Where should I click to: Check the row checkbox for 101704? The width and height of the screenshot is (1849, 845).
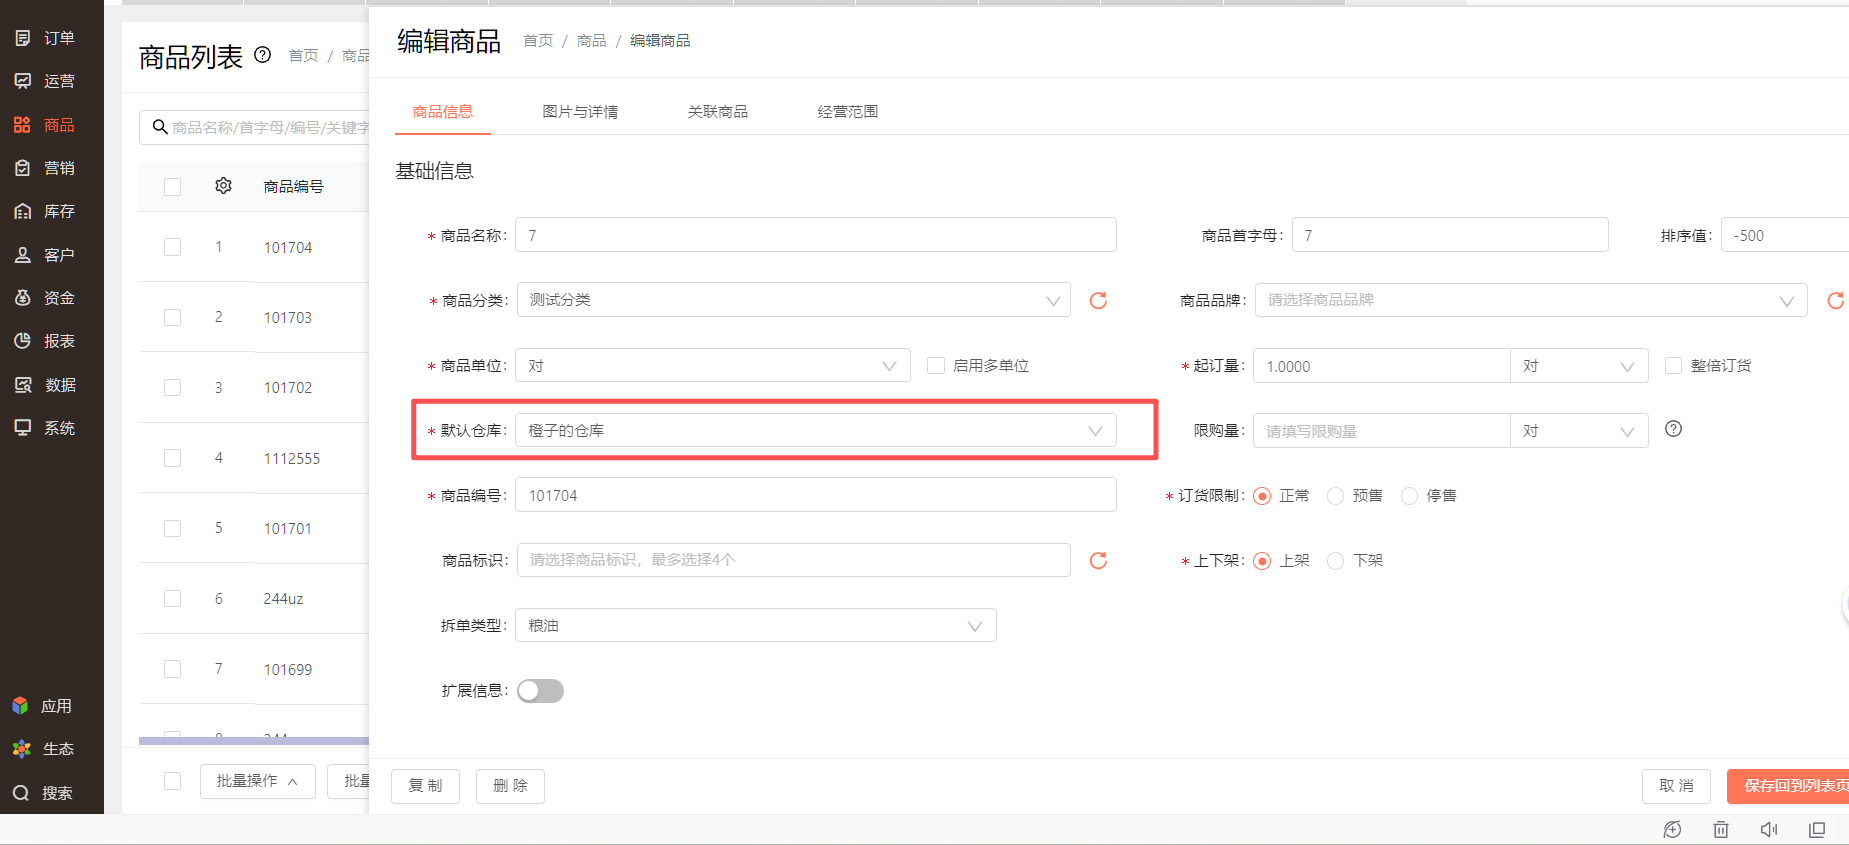173,247
